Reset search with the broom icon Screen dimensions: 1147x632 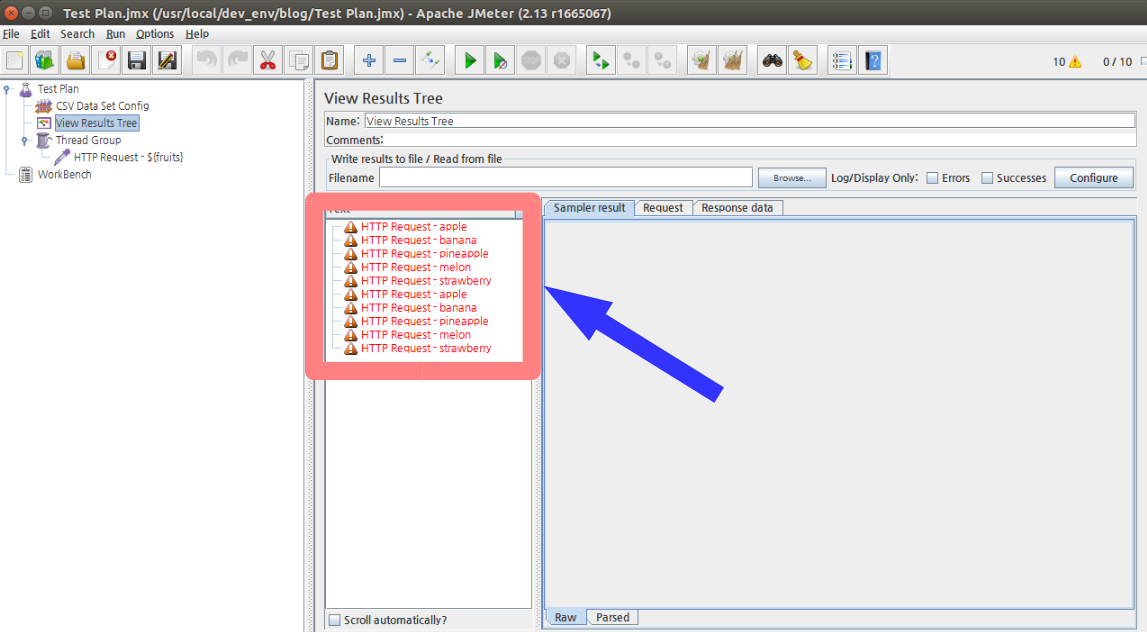802,60
